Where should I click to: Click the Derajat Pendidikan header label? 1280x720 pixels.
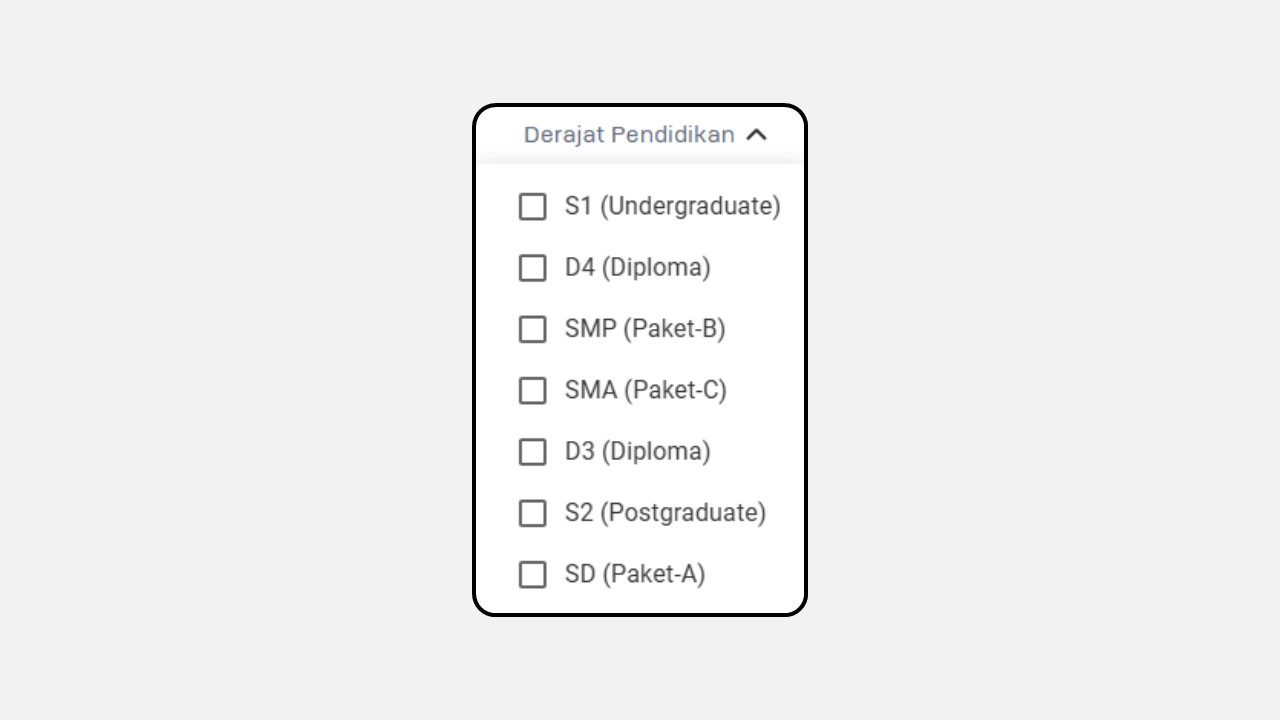coord(629,134)
